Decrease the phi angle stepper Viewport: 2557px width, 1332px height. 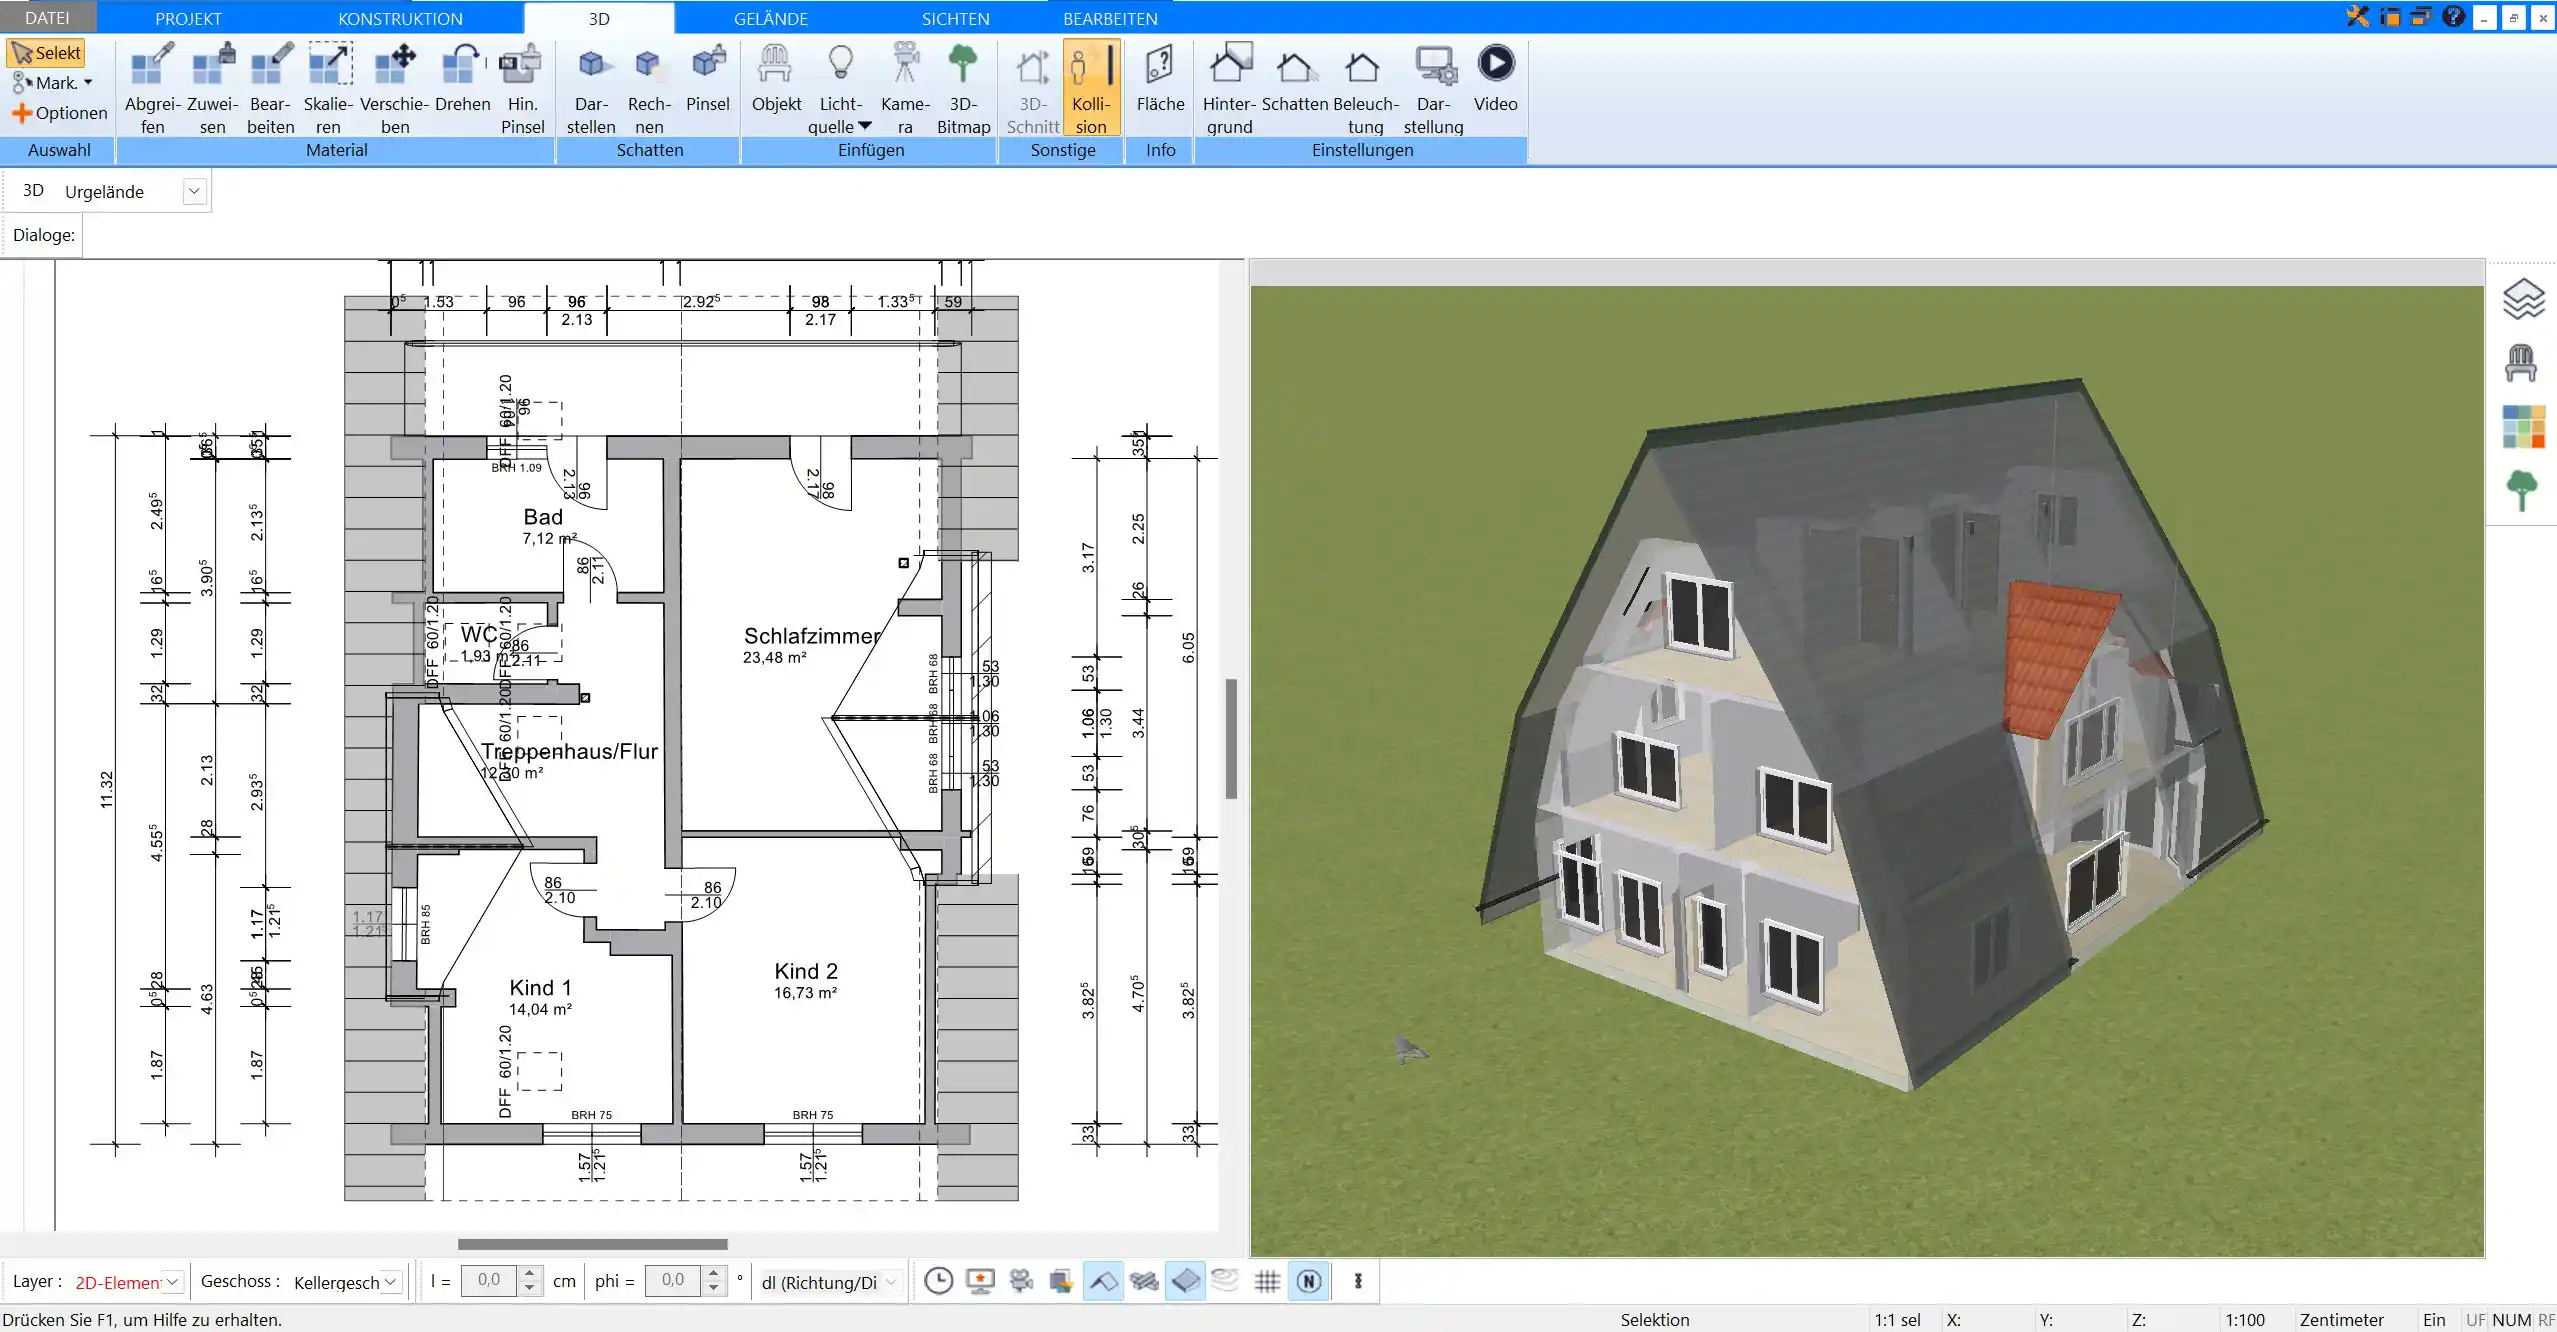coord(713,1288)
